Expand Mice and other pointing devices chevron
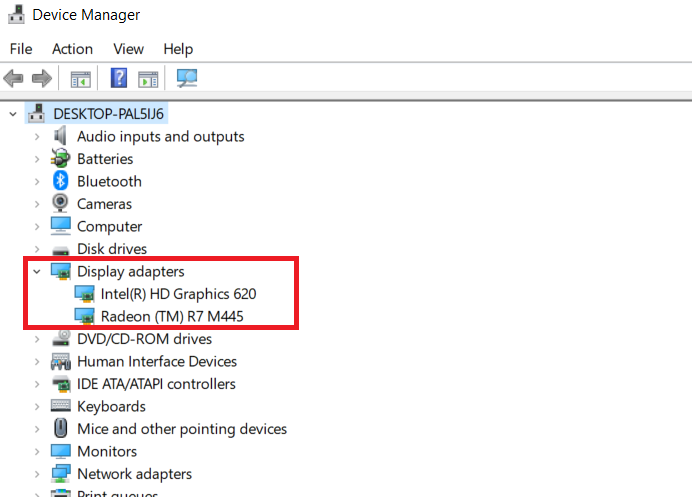692x497 pixels. point(37,429)
